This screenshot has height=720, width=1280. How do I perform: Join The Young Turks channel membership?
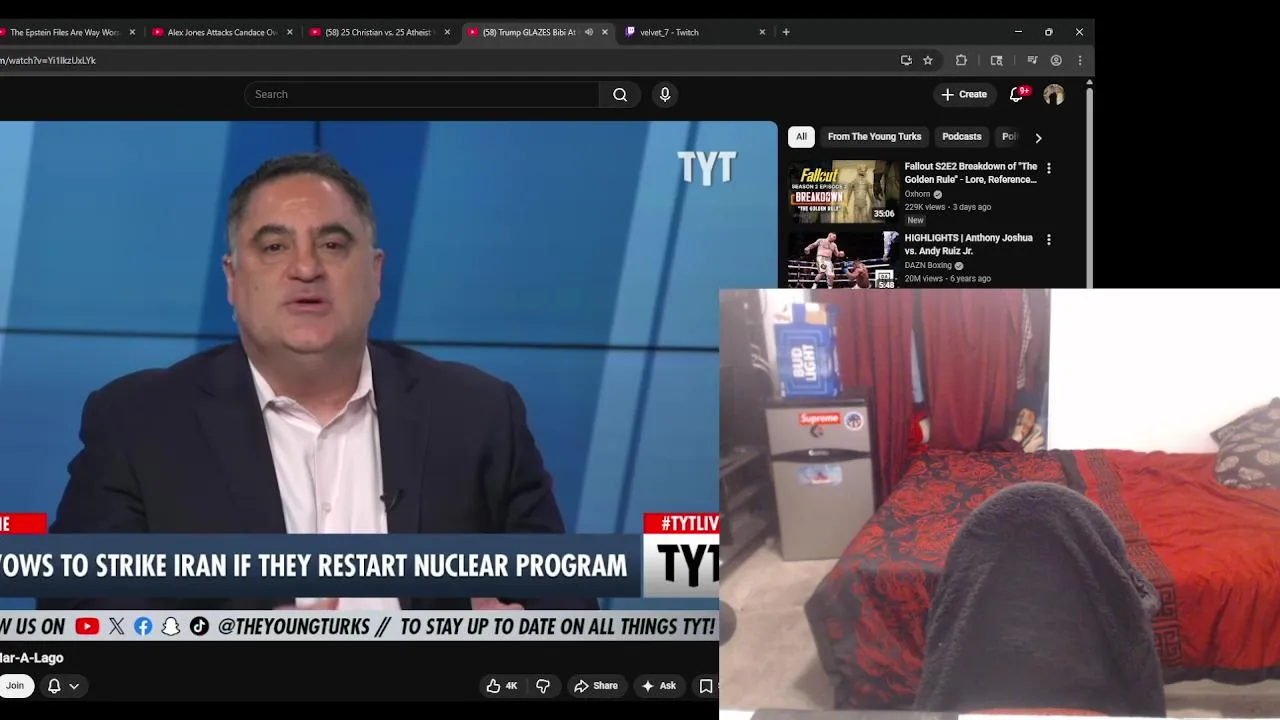tap(15, 686)
